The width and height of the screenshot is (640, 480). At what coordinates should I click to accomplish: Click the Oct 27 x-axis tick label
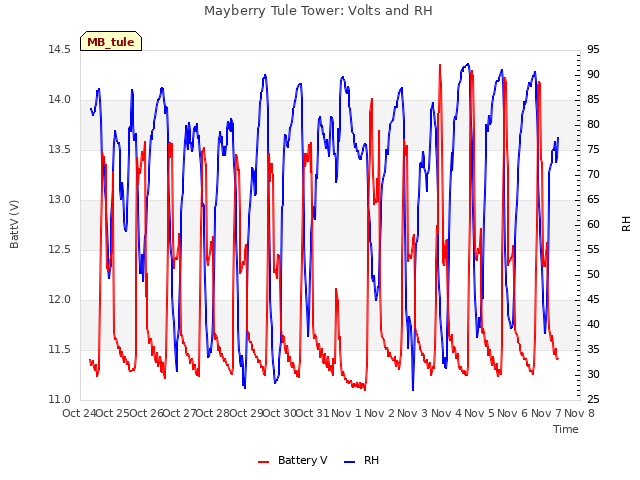(180, 413)
